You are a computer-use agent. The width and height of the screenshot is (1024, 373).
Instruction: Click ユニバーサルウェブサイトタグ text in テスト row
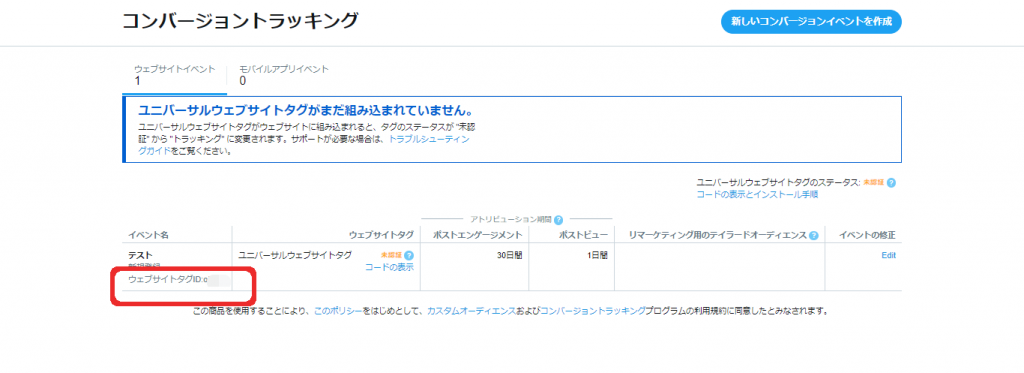pyautogui.click(x=295, y=255)
